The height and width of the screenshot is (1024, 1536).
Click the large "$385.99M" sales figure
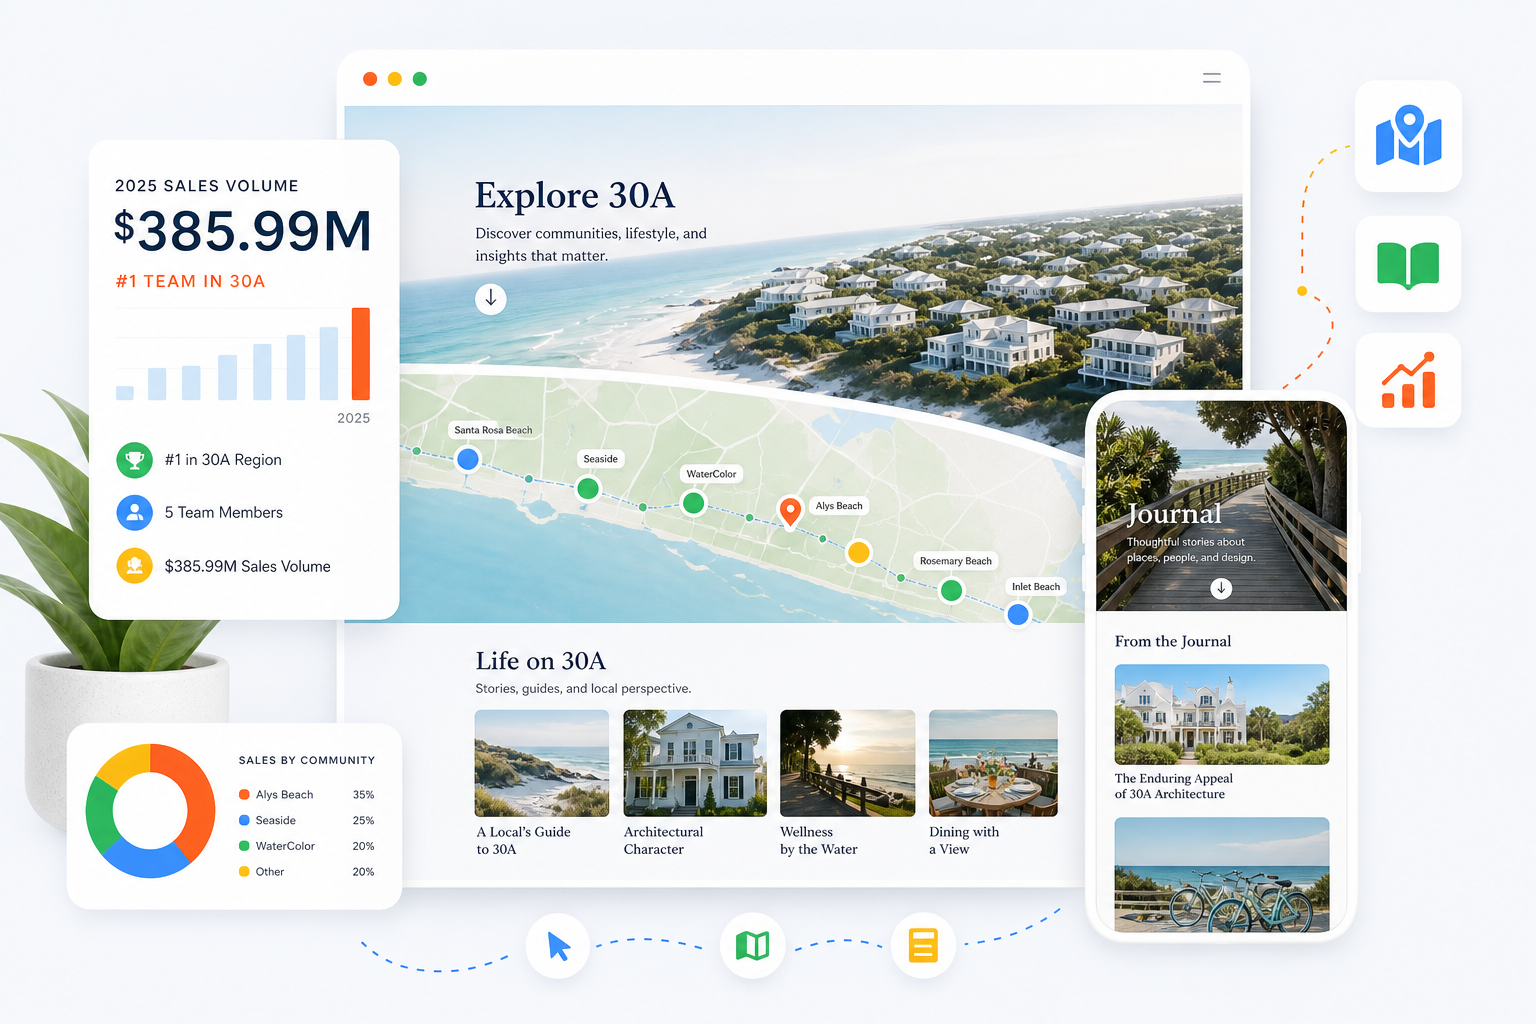pos(243,231)
